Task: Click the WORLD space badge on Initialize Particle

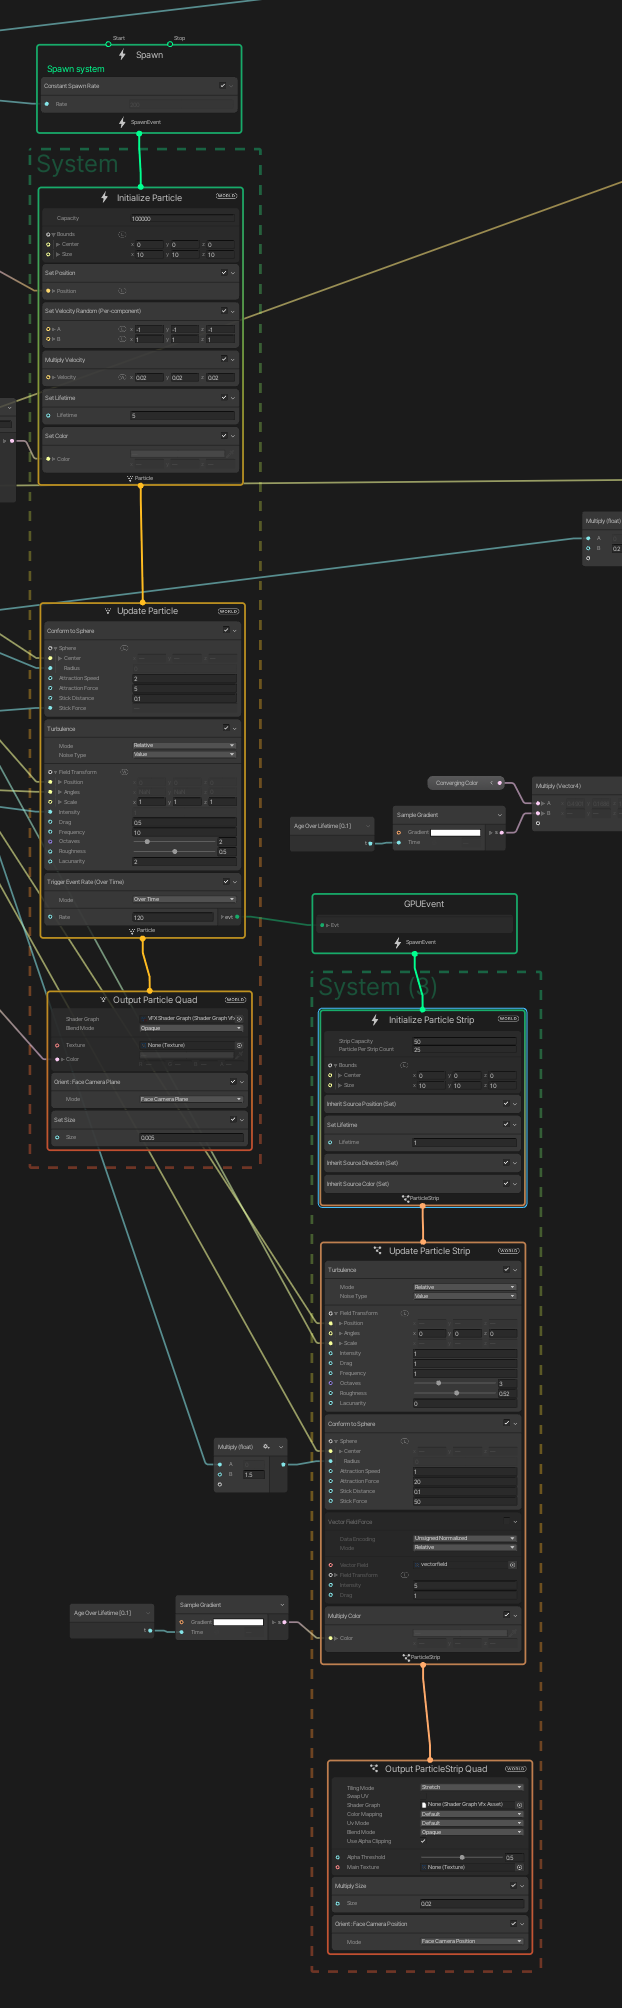Action: coord(227,196)
